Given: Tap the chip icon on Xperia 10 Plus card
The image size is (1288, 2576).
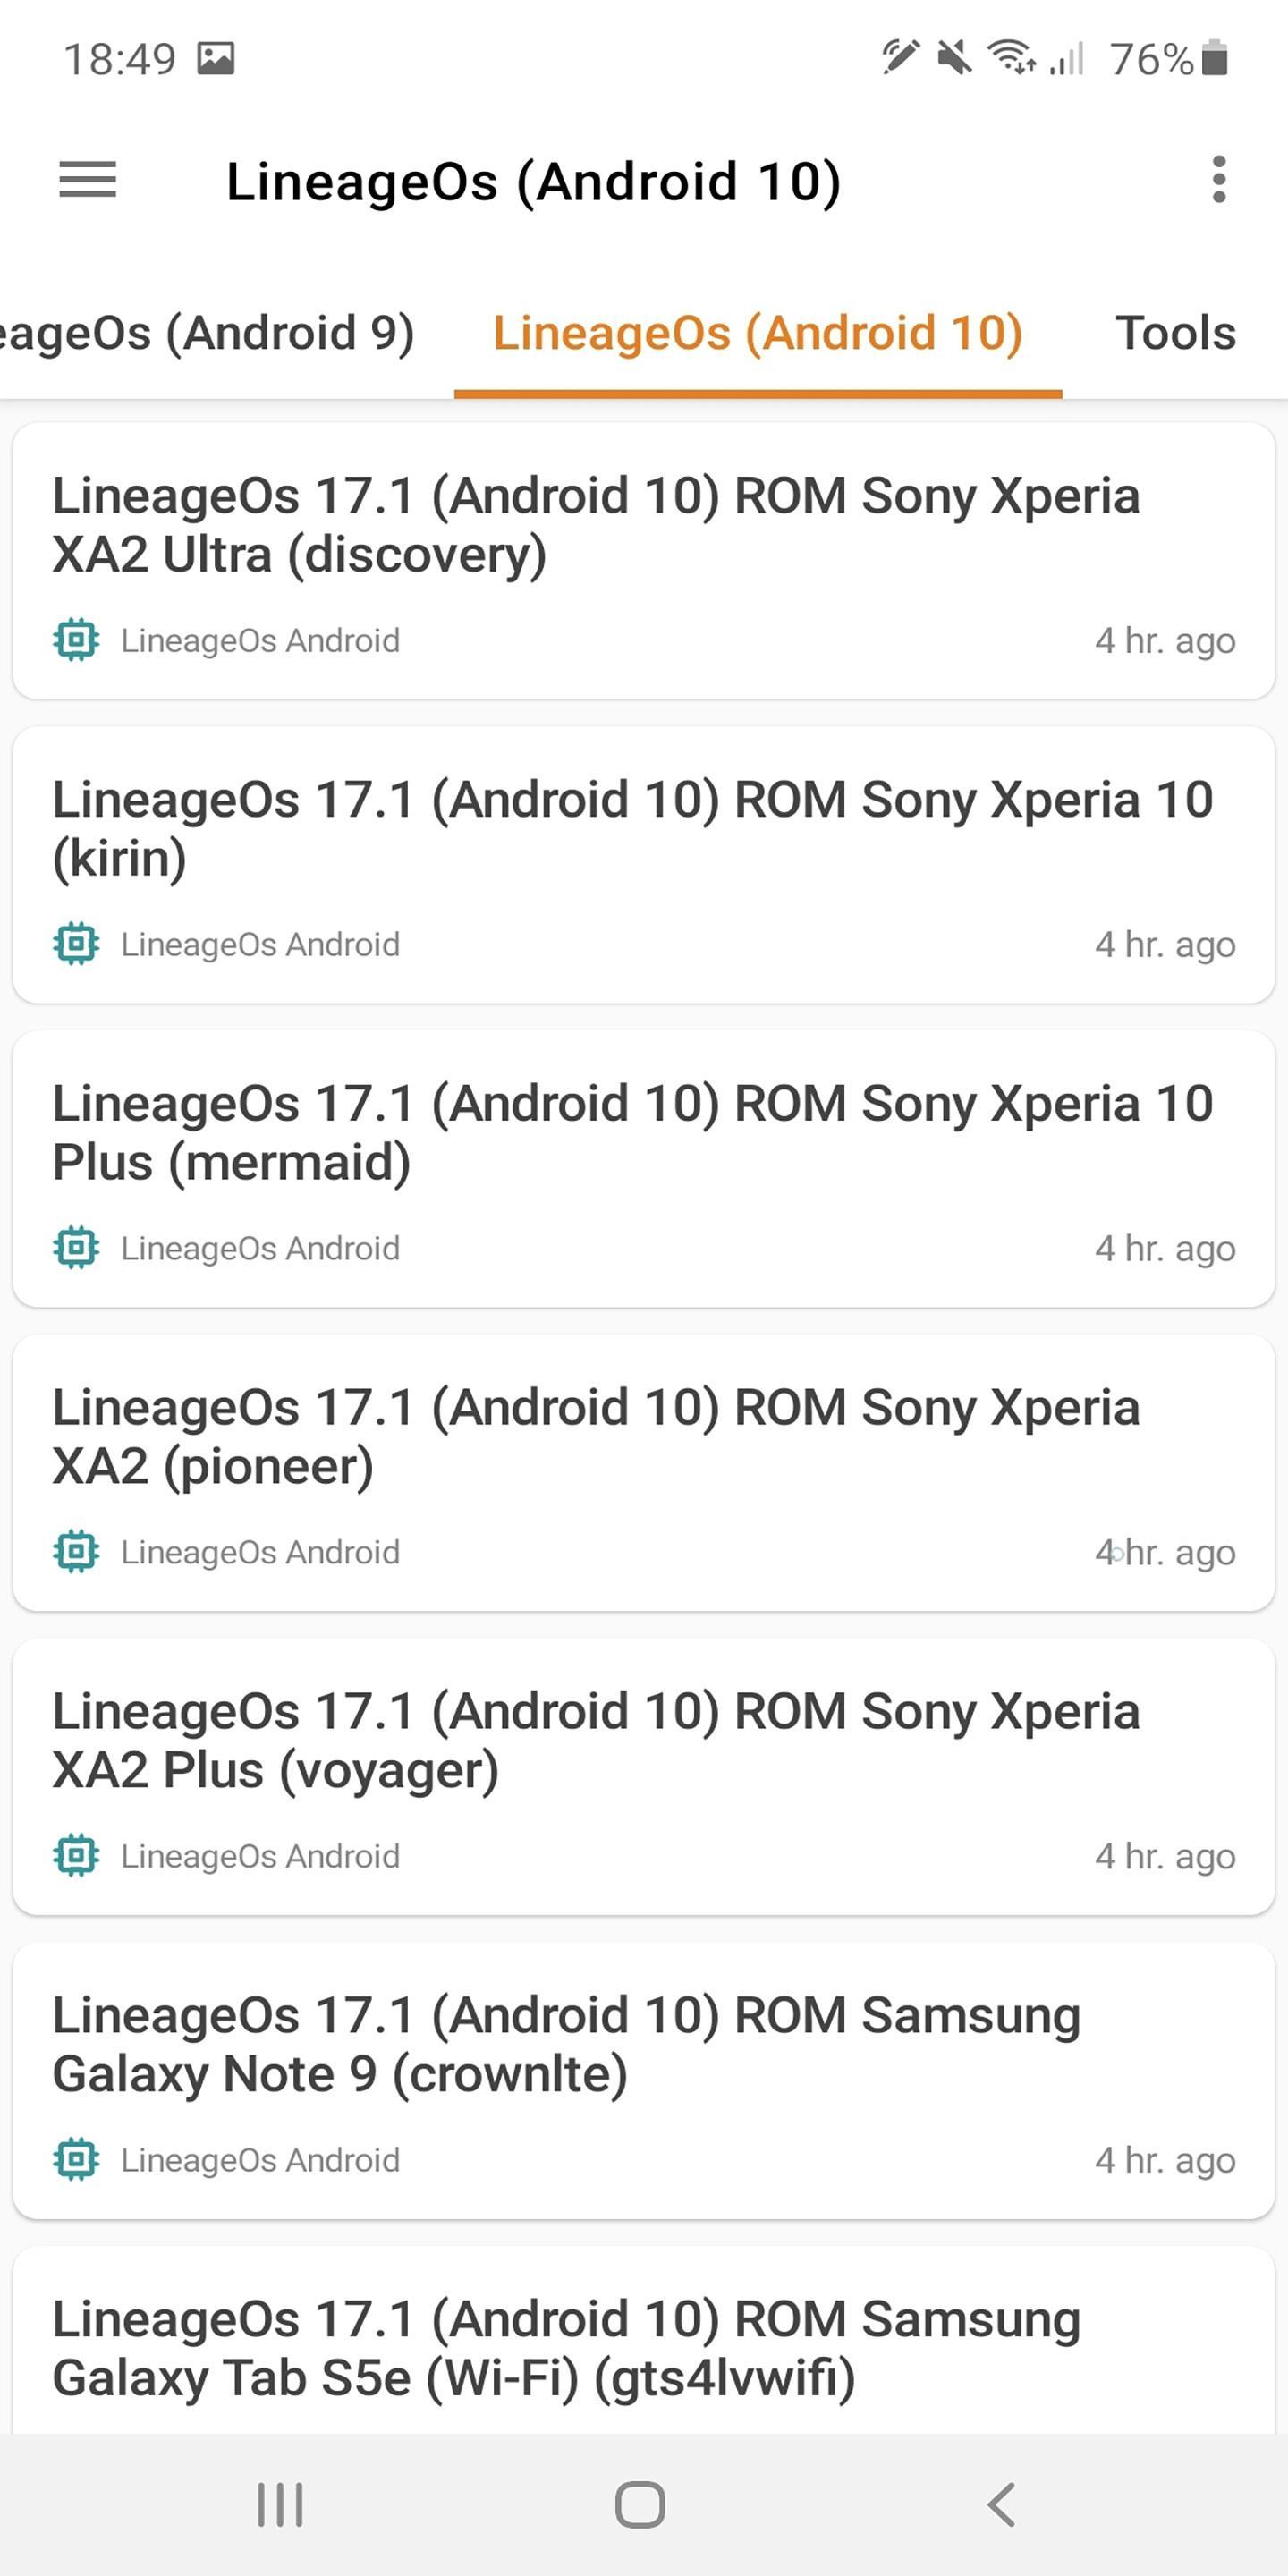Looking at the screenshot, I should tap(76, 1248).
